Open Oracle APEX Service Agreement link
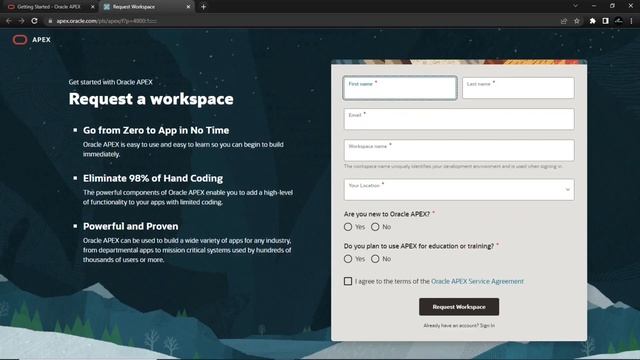 pos(477,281)
